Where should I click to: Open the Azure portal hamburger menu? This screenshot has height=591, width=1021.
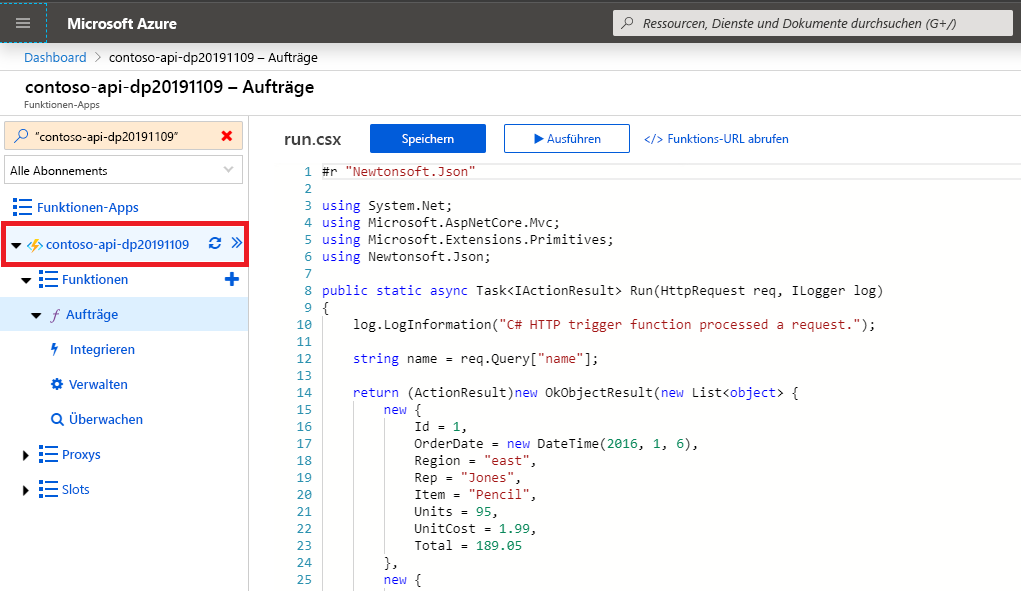click(x=22, y=22)
